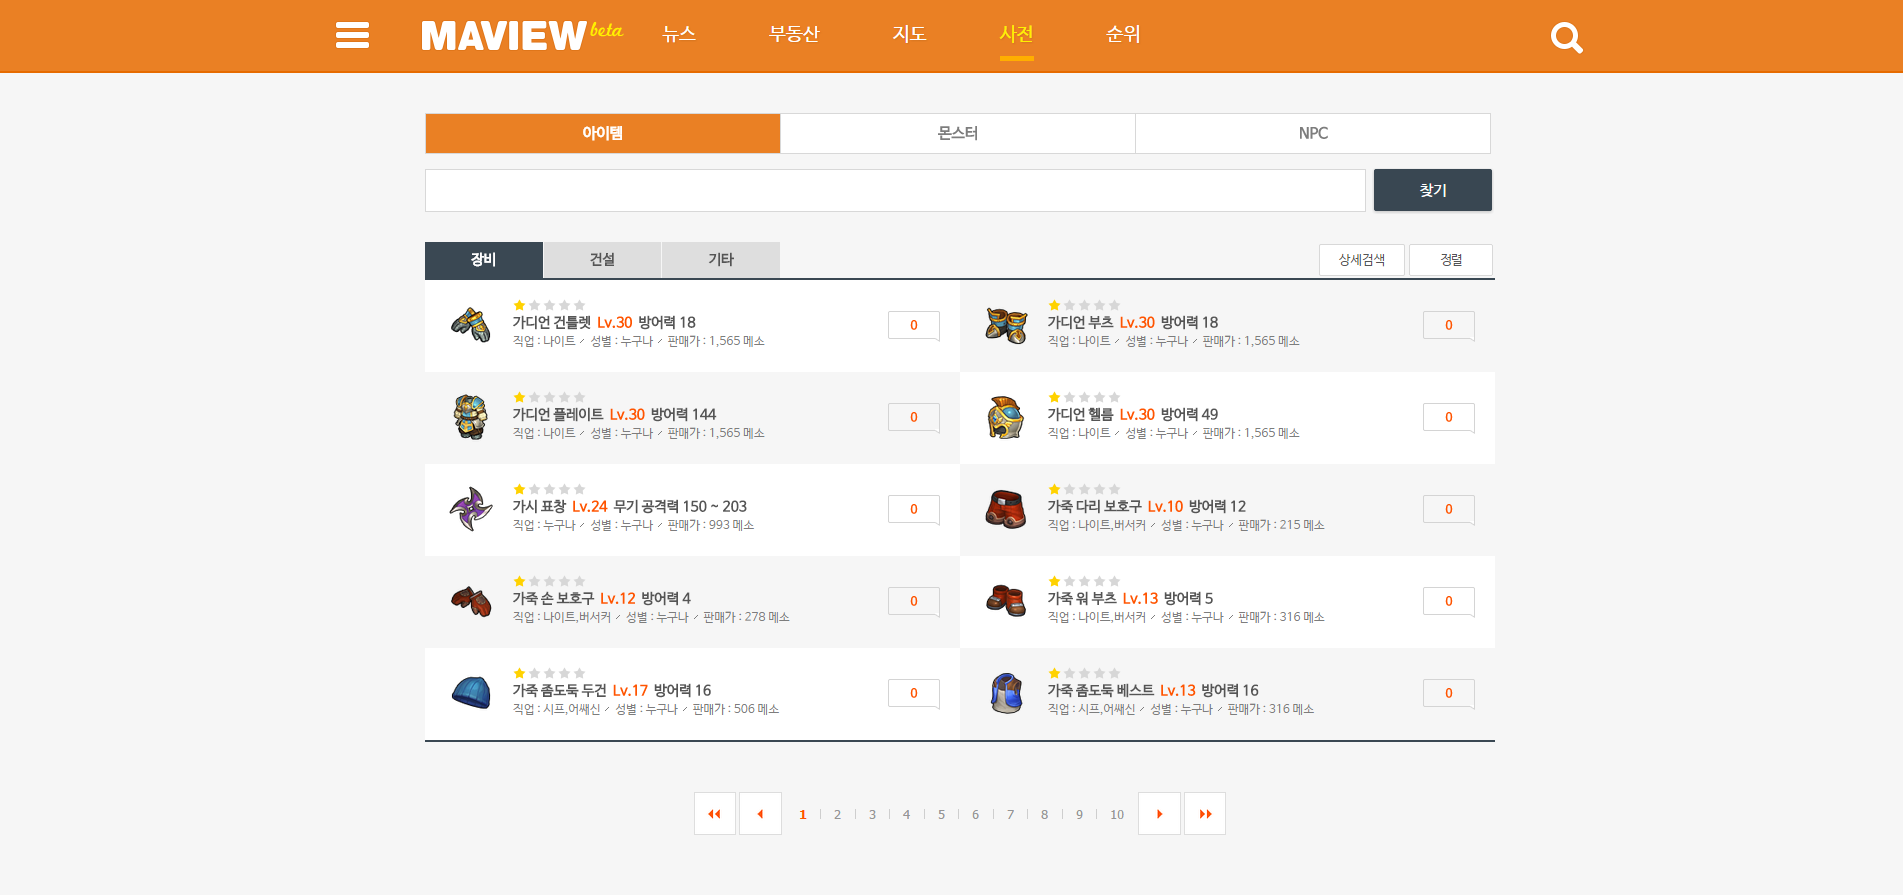Go to next page with the right arrow
The width and height of the screenshot is (1903, 895).
1159,814
